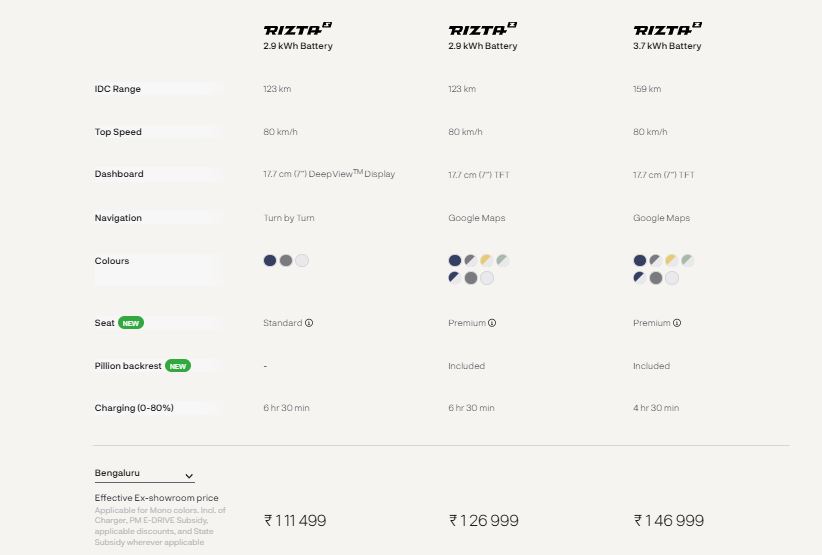Viewport: 822px width, 555px height.
Task: Click Premium seat info icon for ₹126 999 model
Action: [x=494, y=323]
